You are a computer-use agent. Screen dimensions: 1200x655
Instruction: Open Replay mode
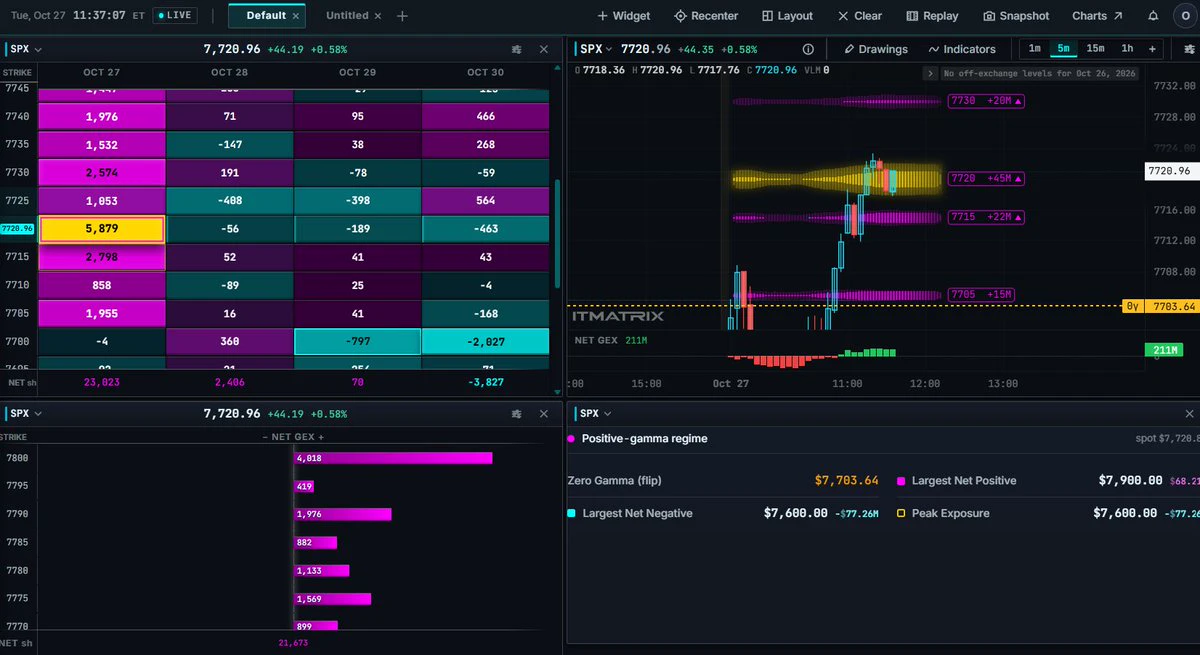[x=932, y=16]
